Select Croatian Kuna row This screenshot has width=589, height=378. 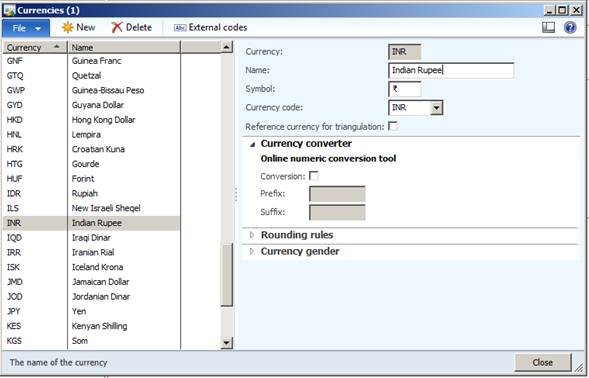click(92, 149)
